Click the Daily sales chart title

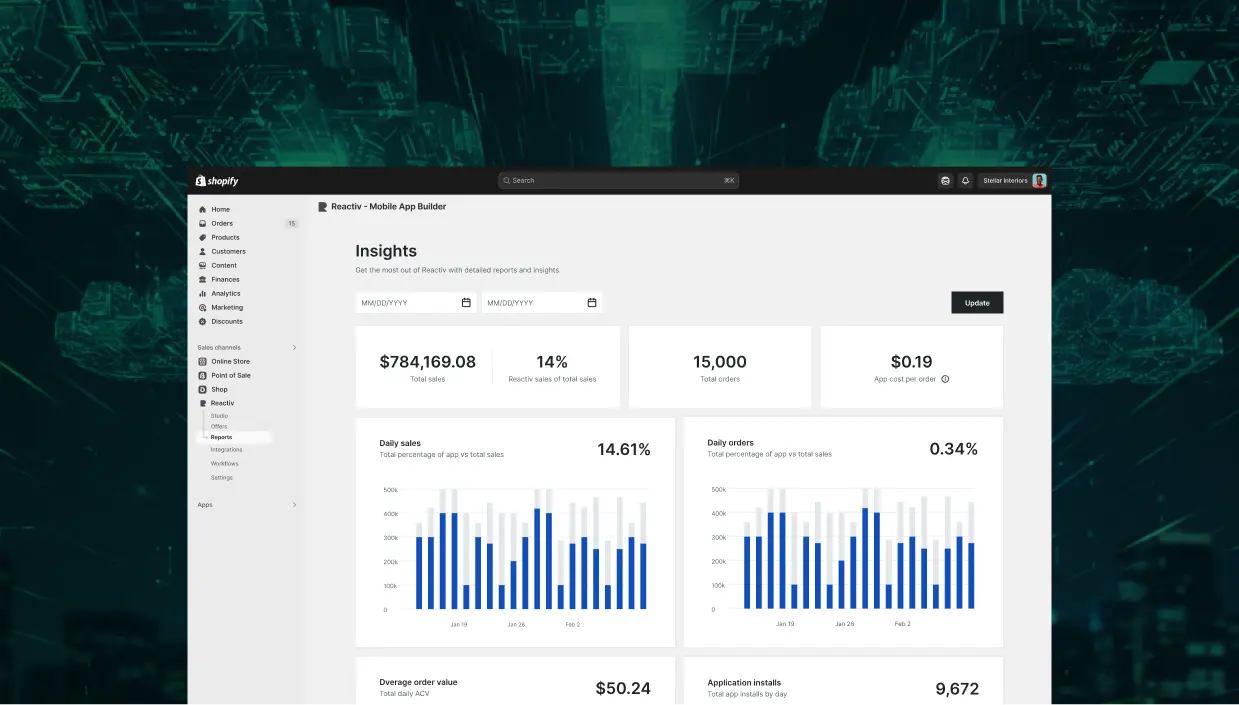point(400,443)
